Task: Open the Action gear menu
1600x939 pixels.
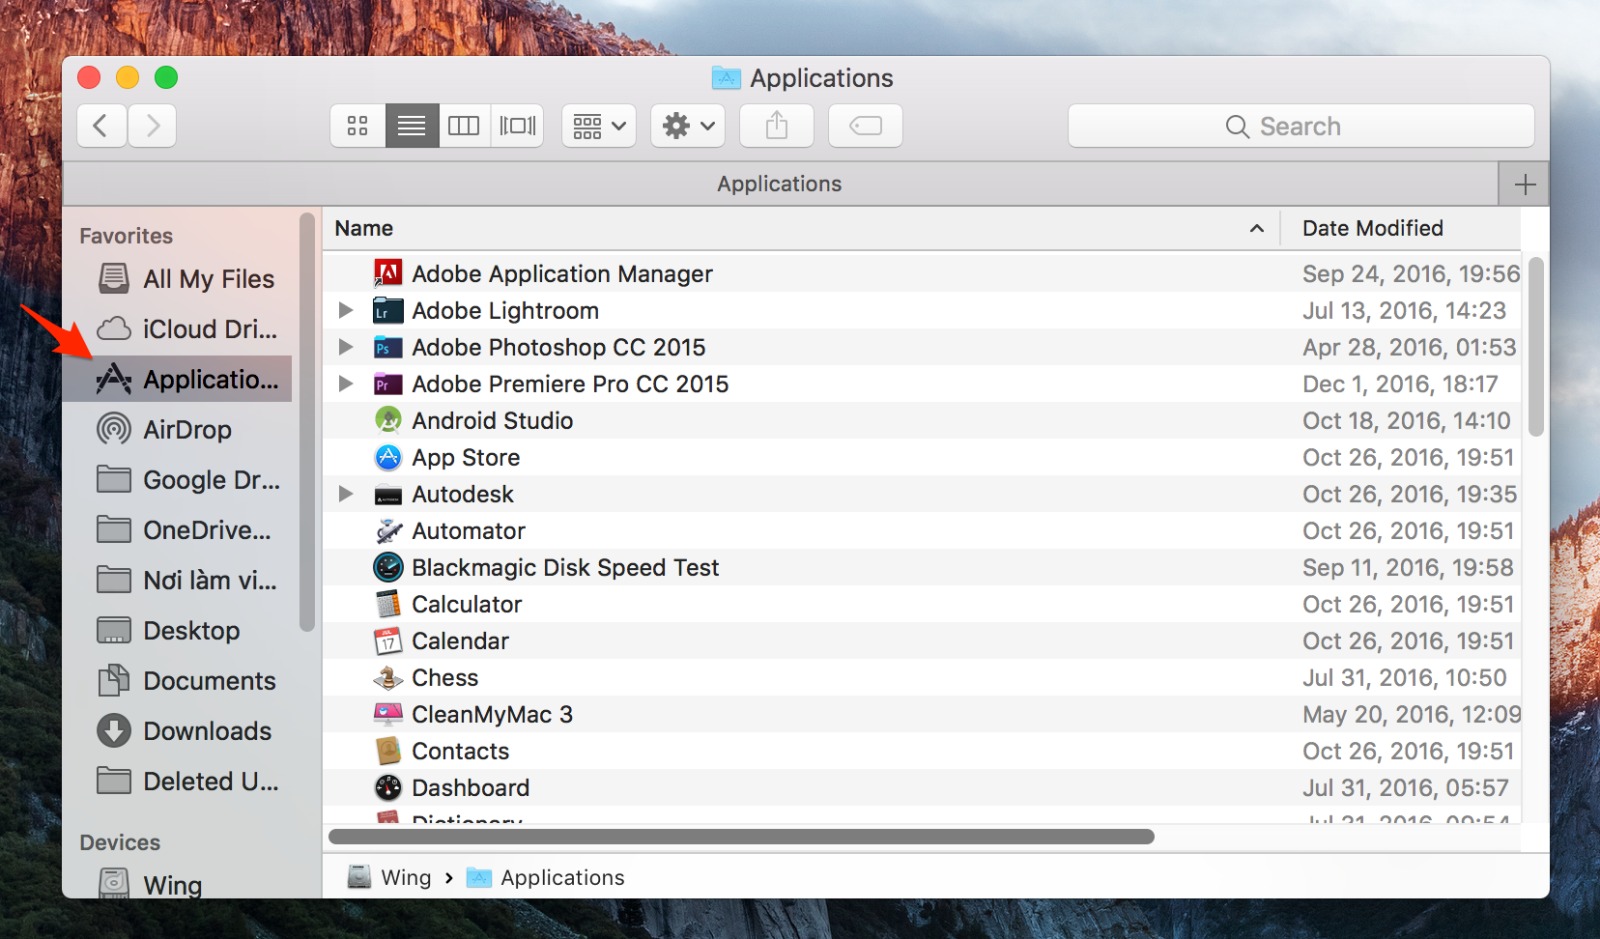Action: [x=688, y=126]
